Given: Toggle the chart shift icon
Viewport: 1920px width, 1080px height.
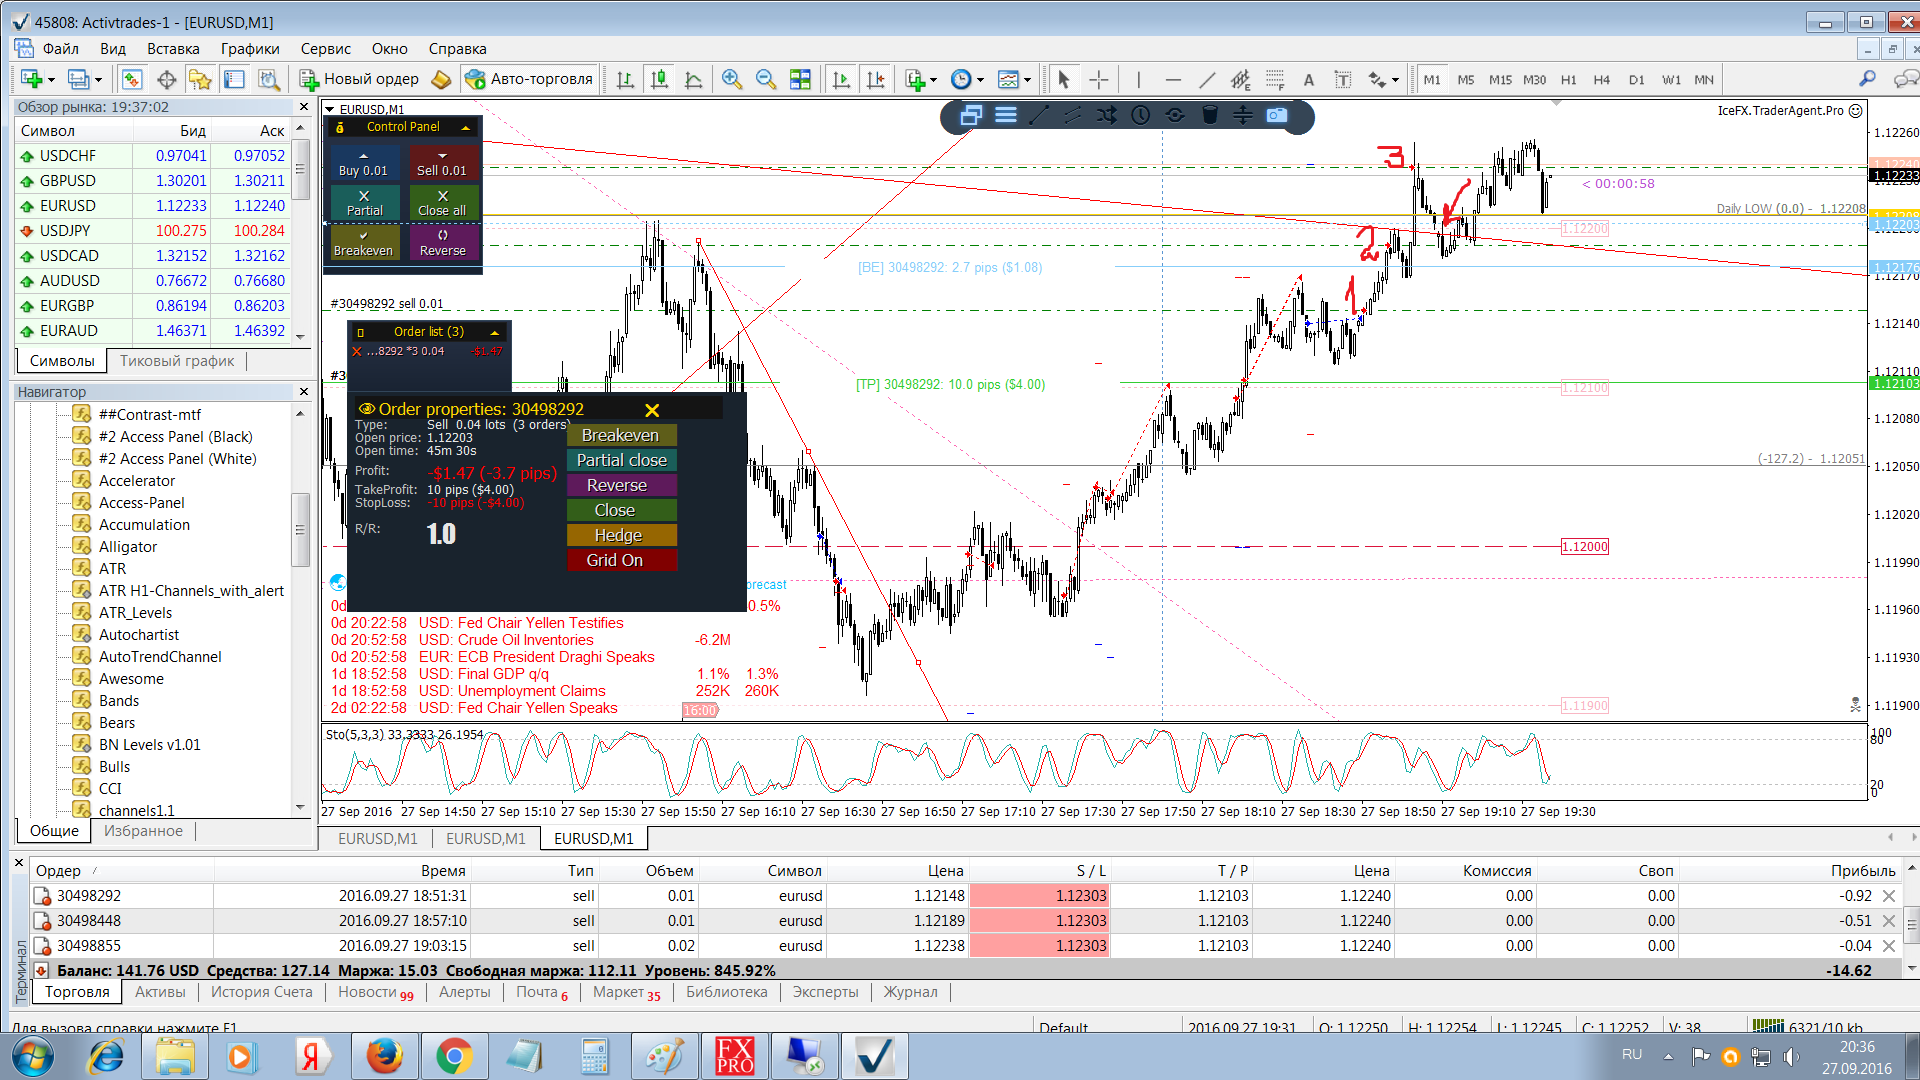Looking at the screenshot, I should coord(875,79).
